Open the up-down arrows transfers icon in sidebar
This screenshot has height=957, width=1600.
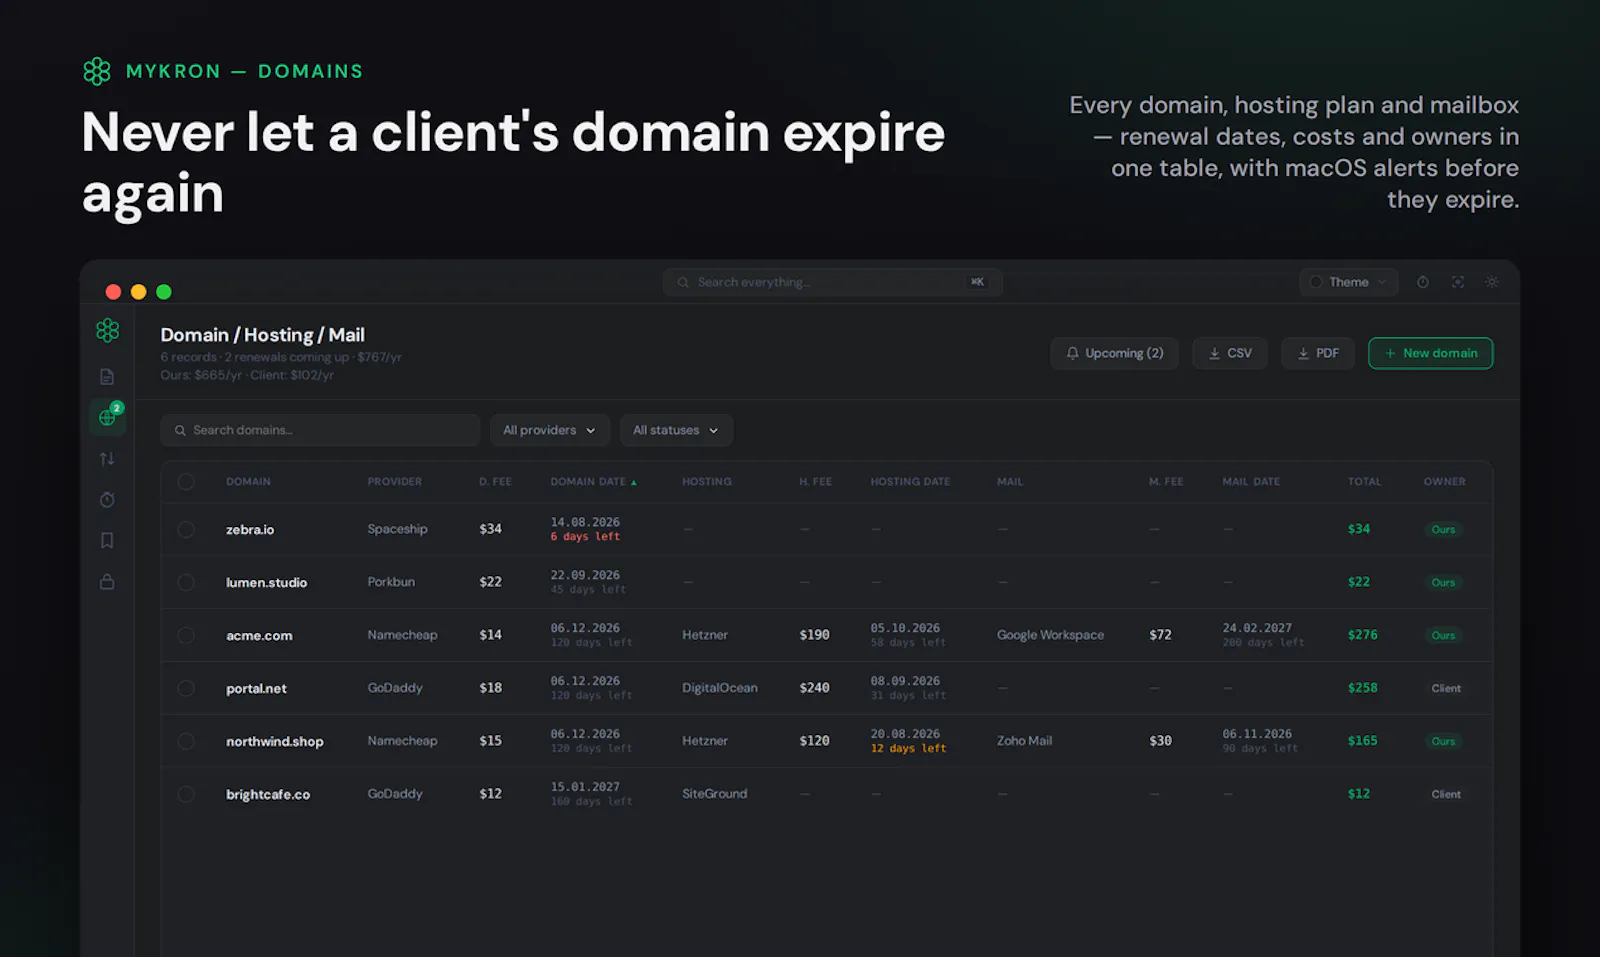[x=107, y=459]
